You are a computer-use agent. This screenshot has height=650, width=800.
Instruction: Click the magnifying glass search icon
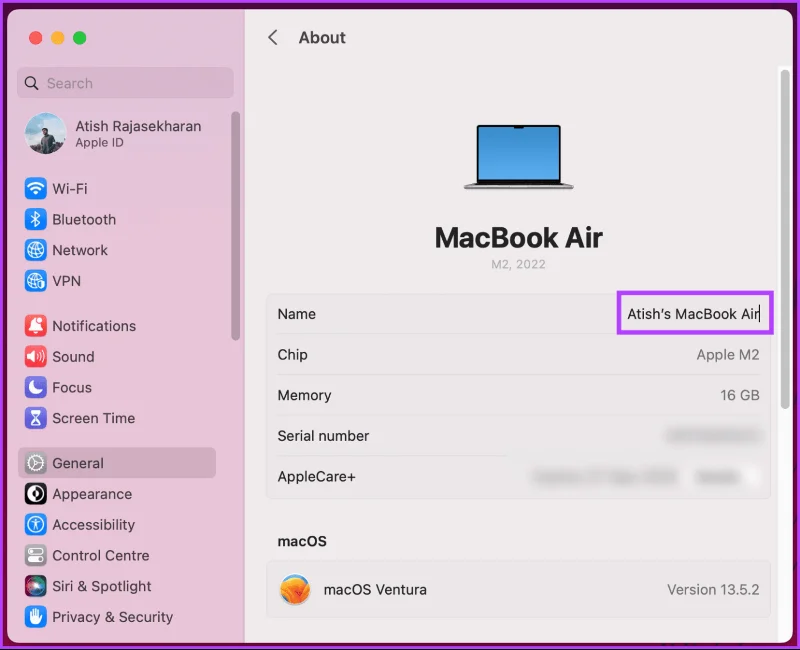click(x=32, y=83)
